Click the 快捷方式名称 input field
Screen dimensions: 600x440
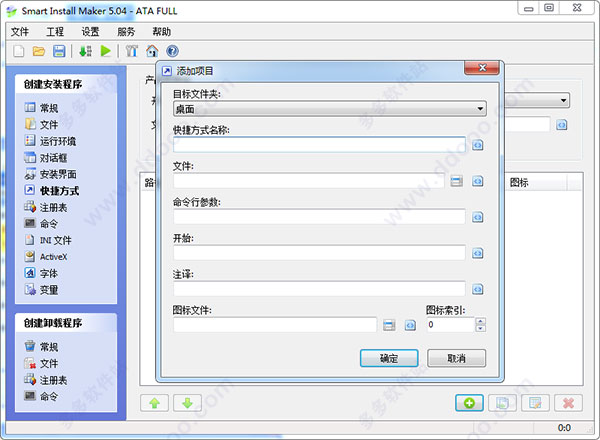[320, 145]
